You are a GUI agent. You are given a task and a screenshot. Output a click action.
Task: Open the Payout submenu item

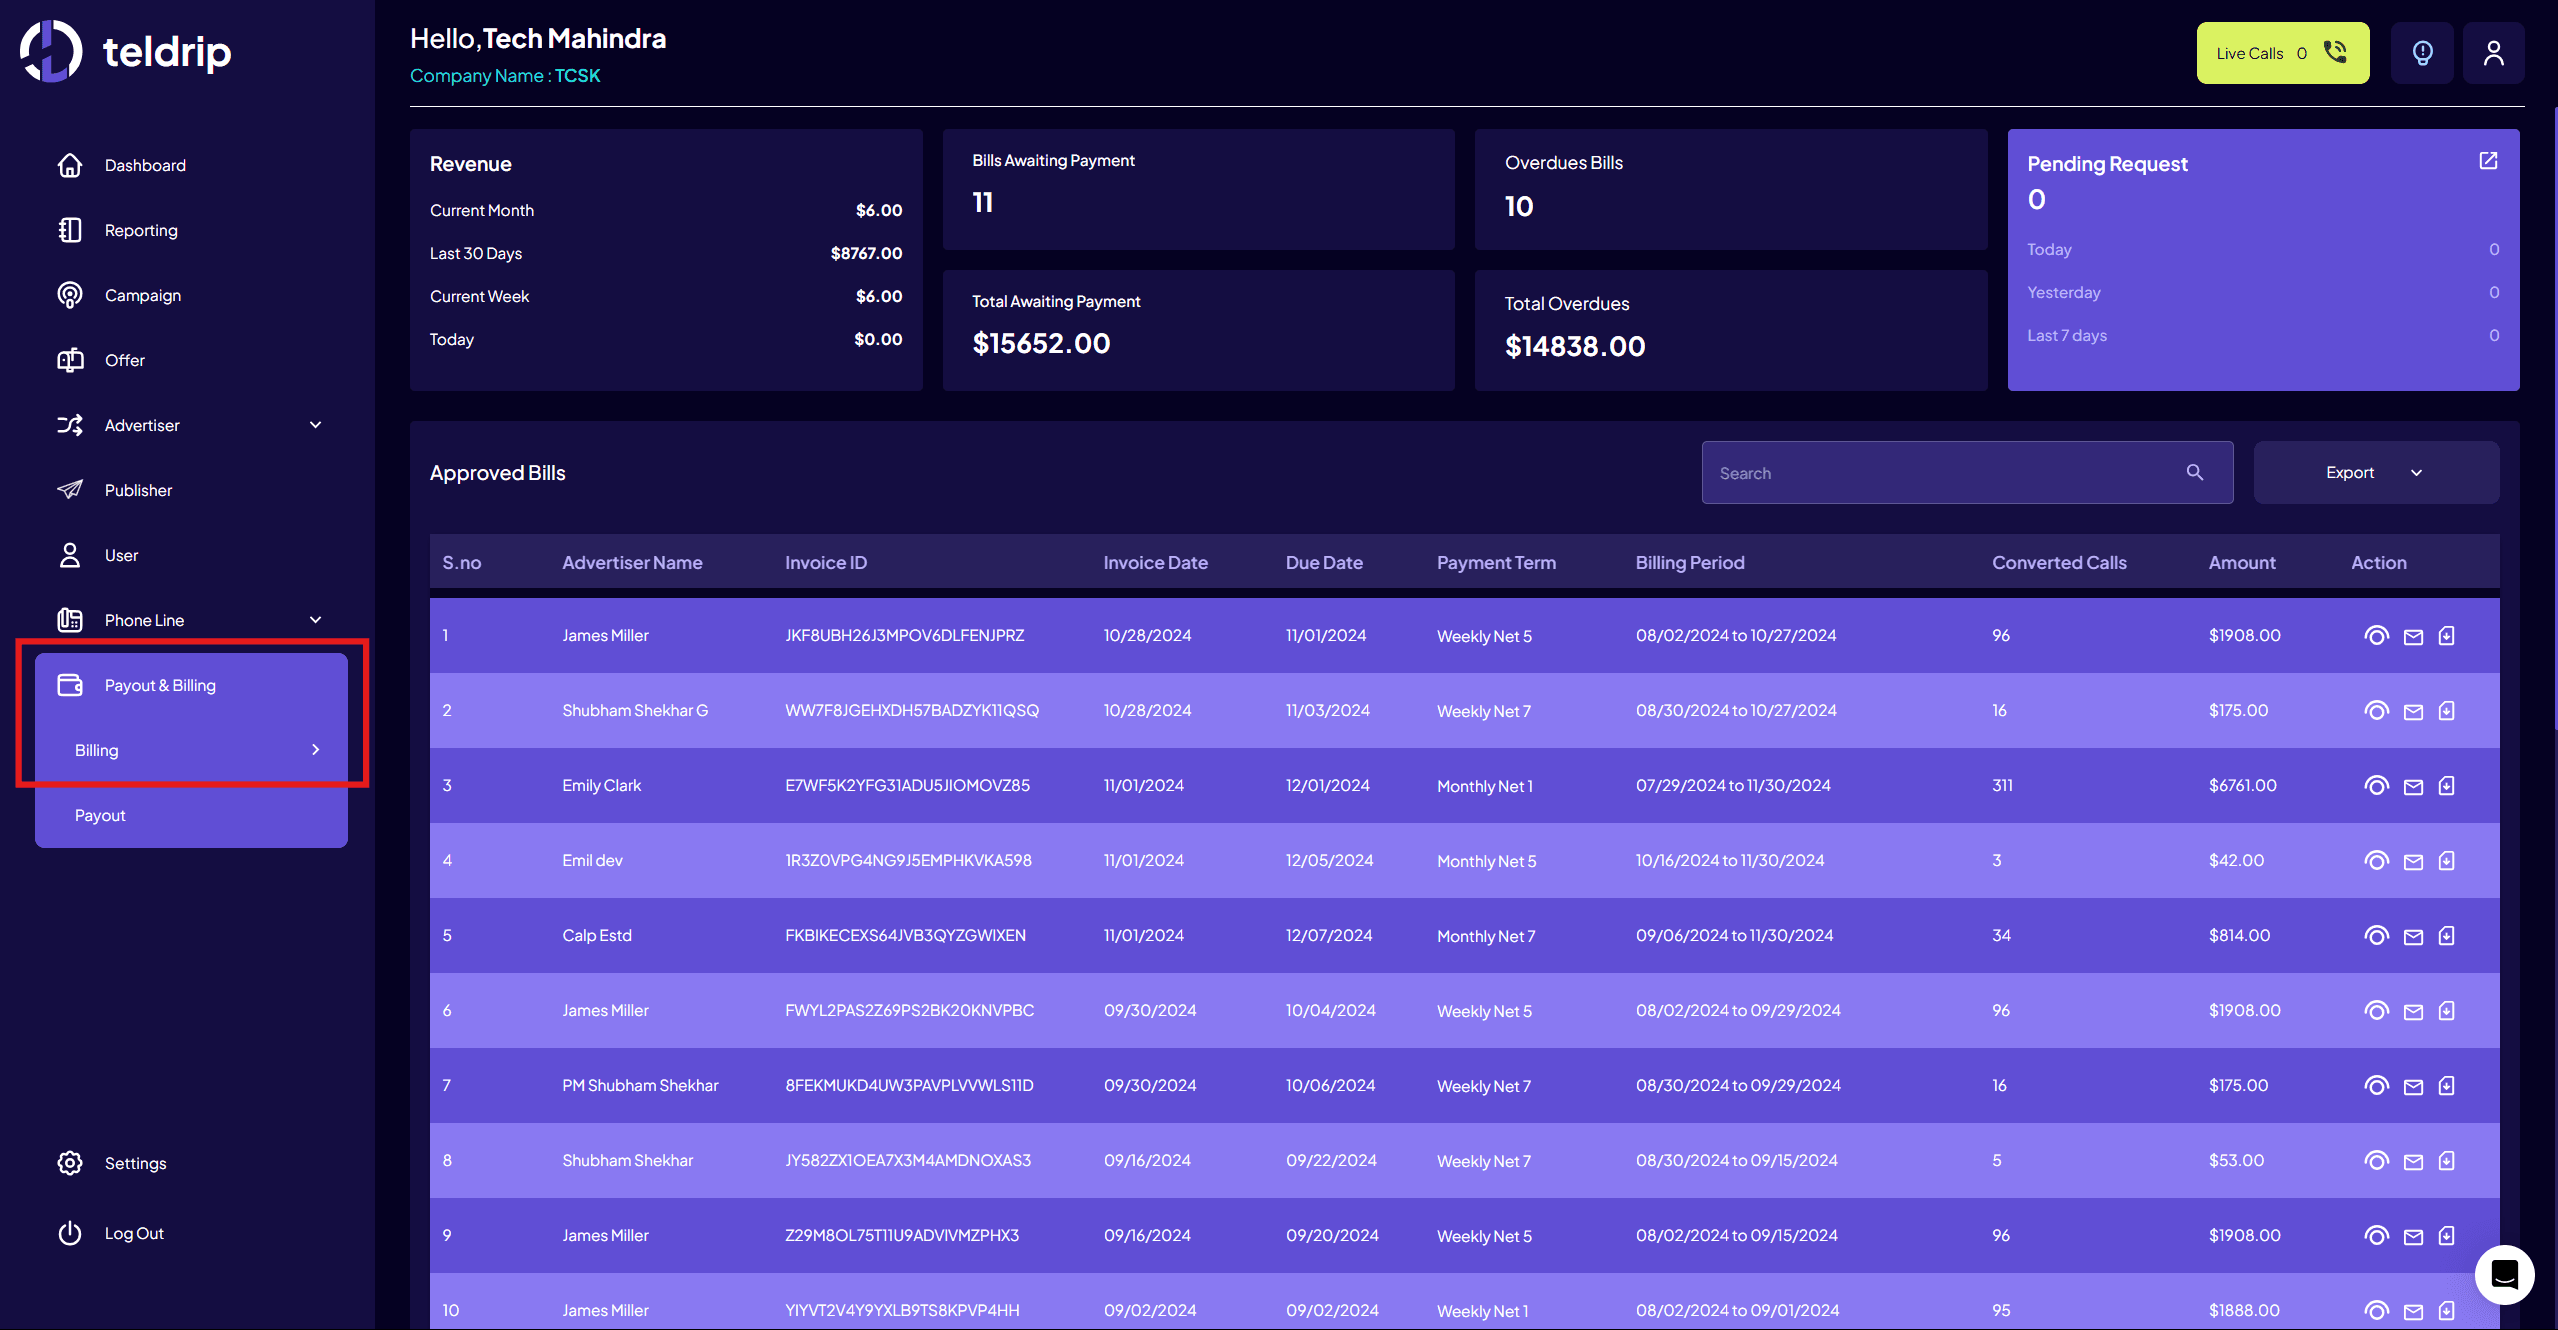coord(100,815)
